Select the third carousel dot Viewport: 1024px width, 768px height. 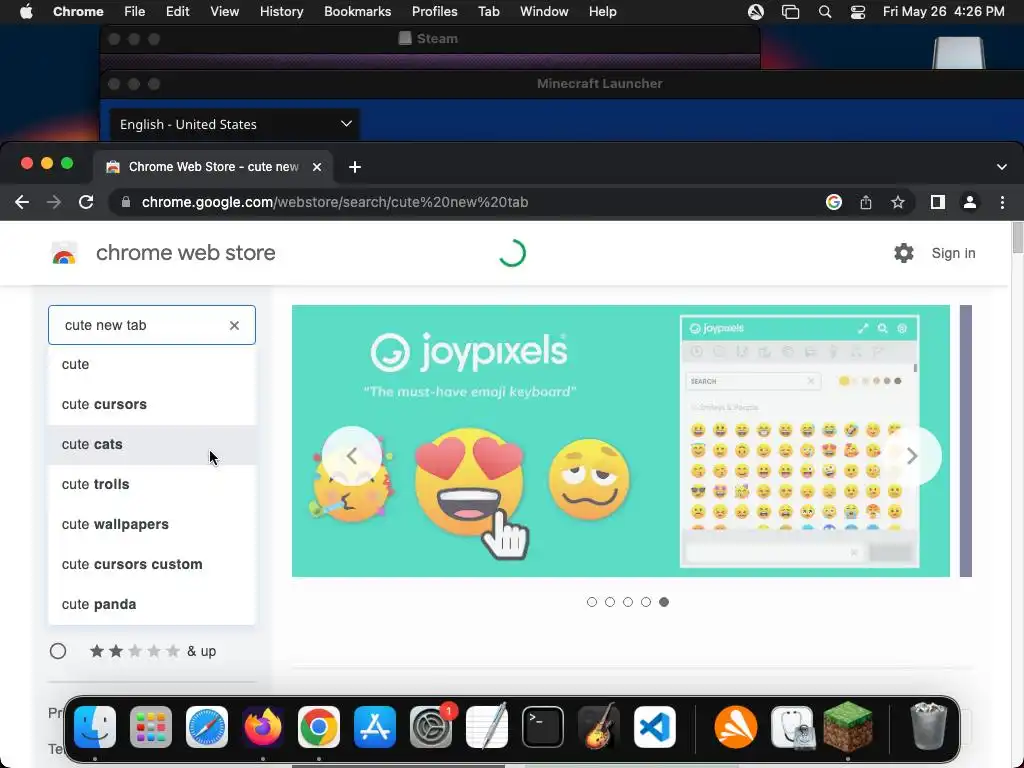(628, 602)
